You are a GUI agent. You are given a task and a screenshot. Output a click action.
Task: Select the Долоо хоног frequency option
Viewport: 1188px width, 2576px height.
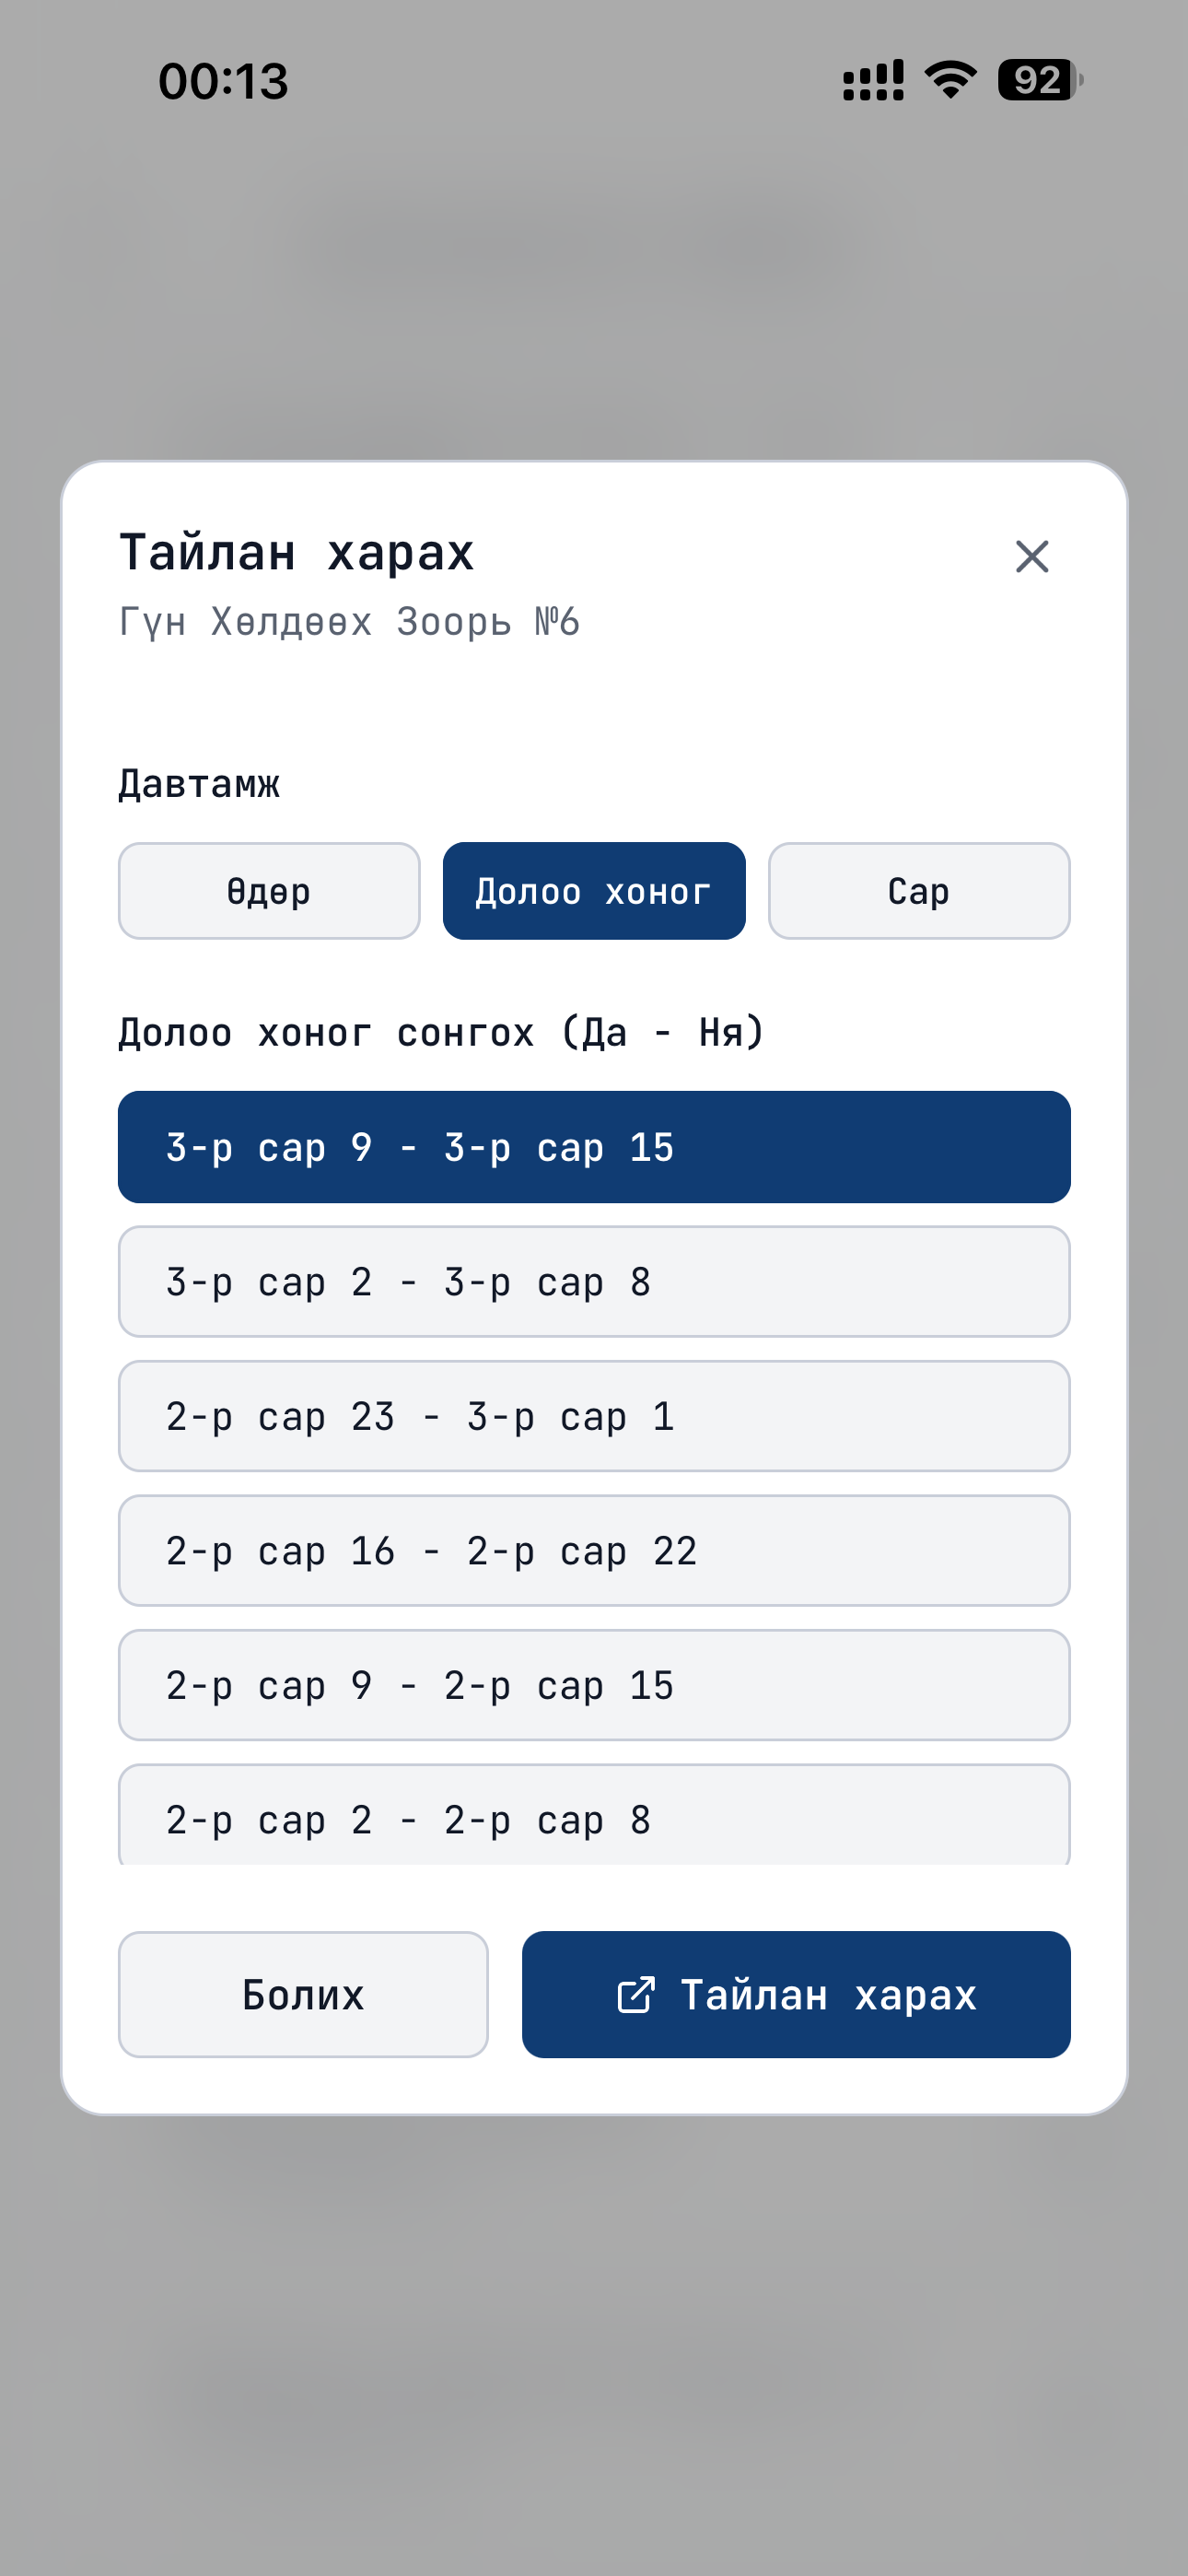coord(594,891)
